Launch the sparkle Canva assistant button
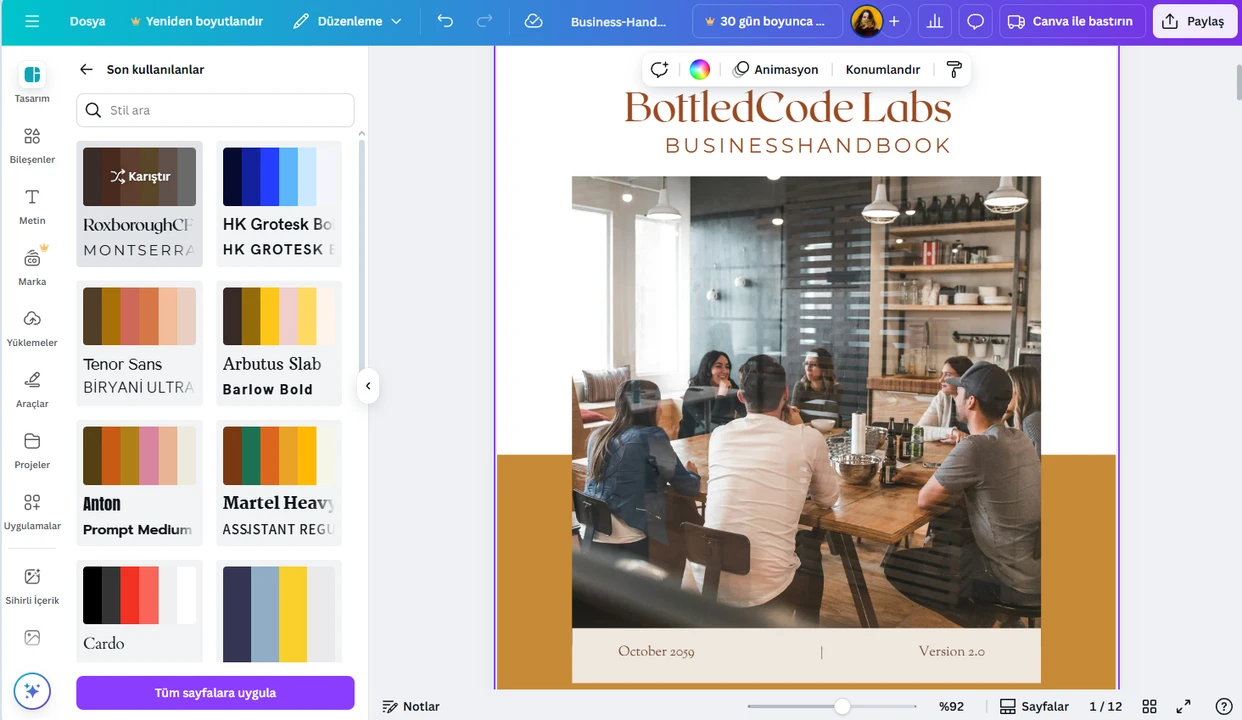Viewport: 1242px width, 720px height. click(32, 691)
